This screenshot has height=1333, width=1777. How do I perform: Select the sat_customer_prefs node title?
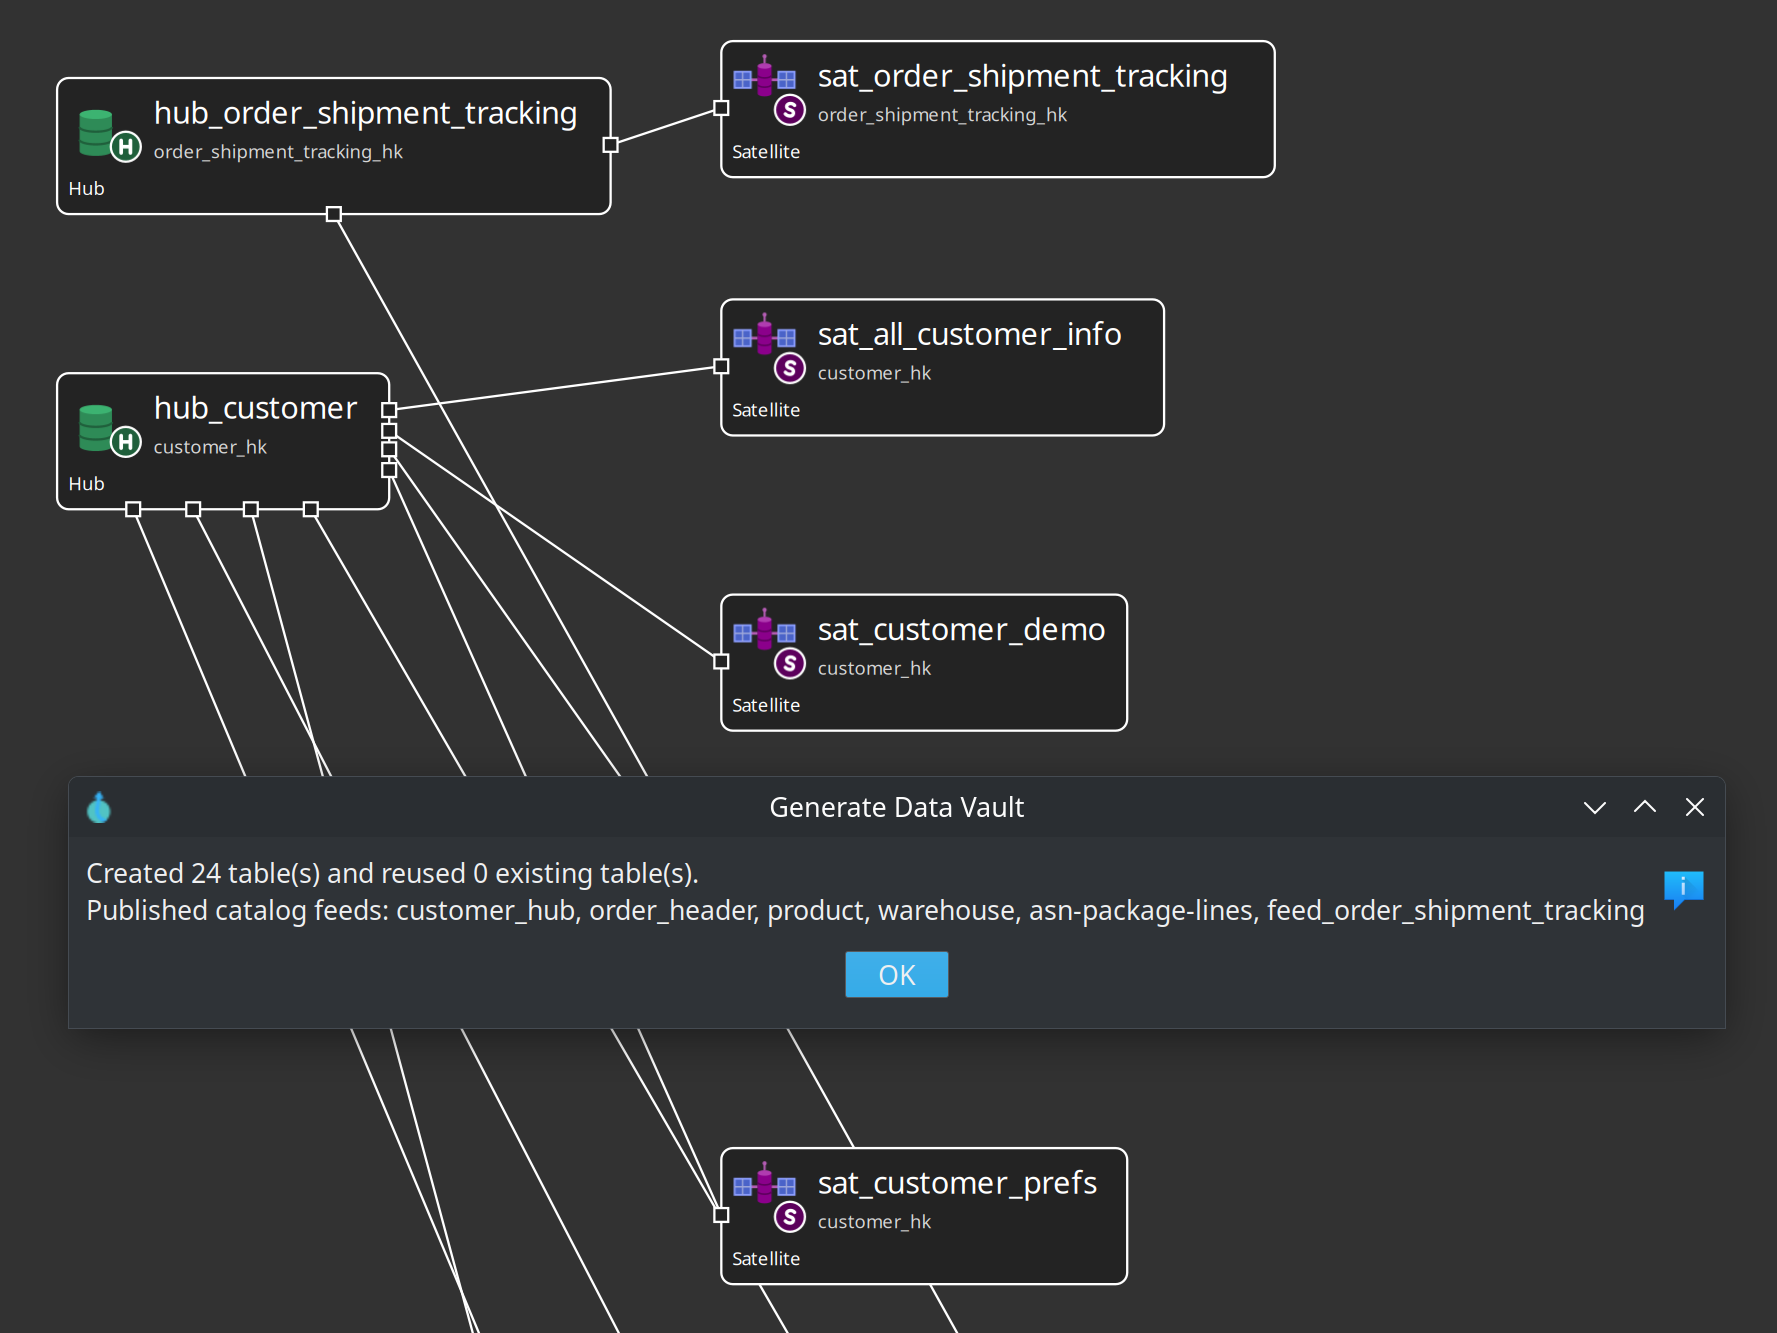pos(957,1182)
